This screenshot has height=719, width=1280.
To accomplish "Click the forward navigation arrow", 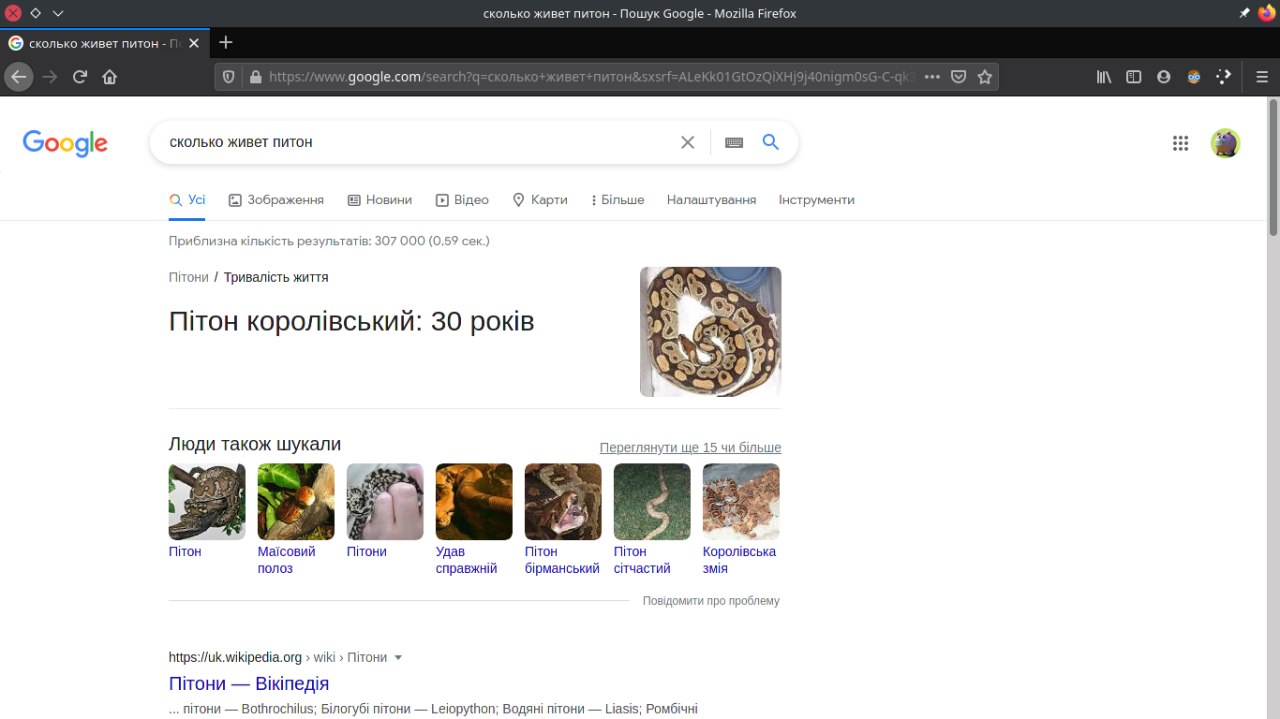I will [50, 77].
